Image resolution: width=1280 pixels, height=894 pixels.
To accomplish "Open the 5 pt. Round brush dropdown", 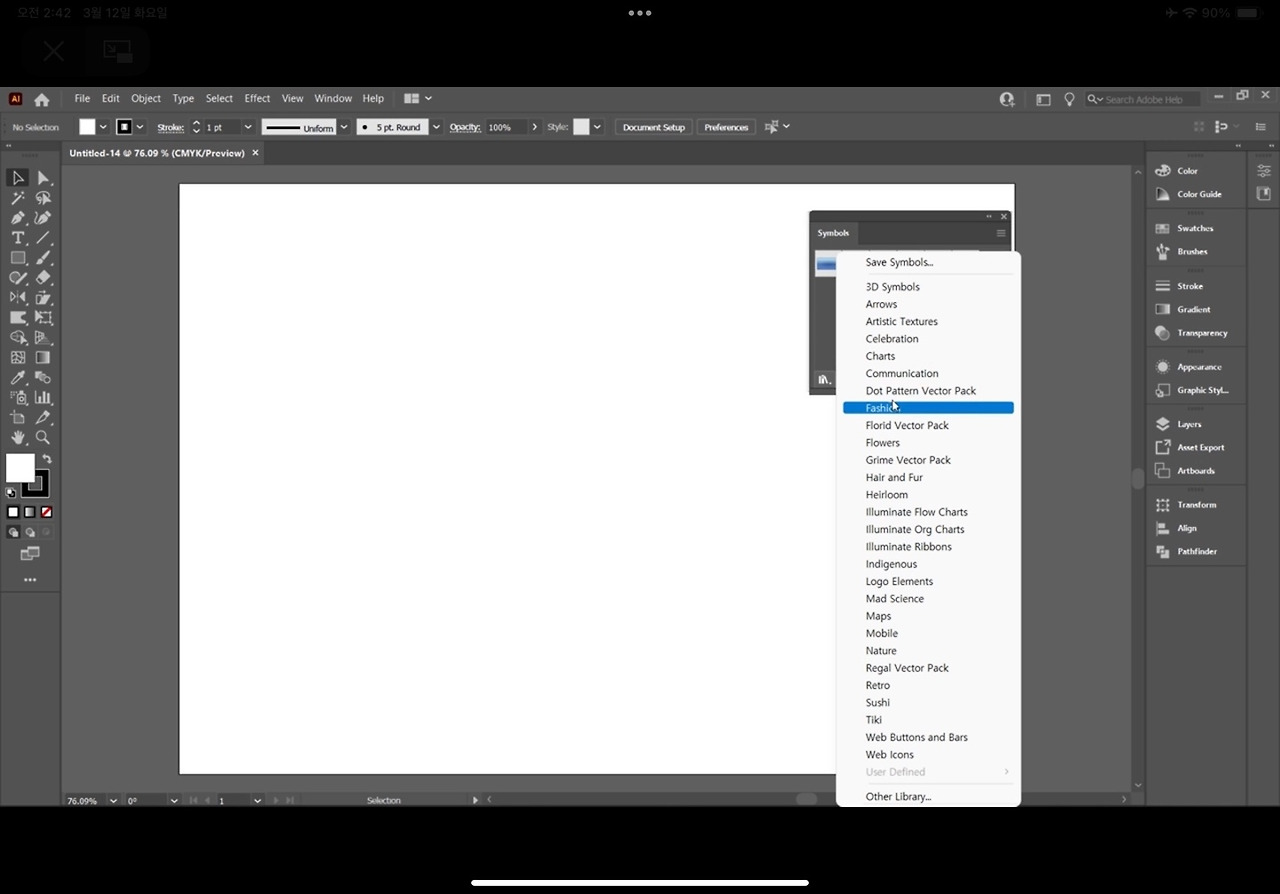I will click(436, 127).
